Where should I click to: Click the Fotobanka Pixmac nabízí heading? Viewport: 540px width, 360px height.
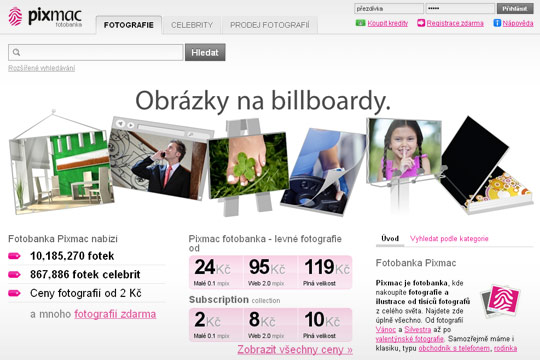click(x=63, y=239)
